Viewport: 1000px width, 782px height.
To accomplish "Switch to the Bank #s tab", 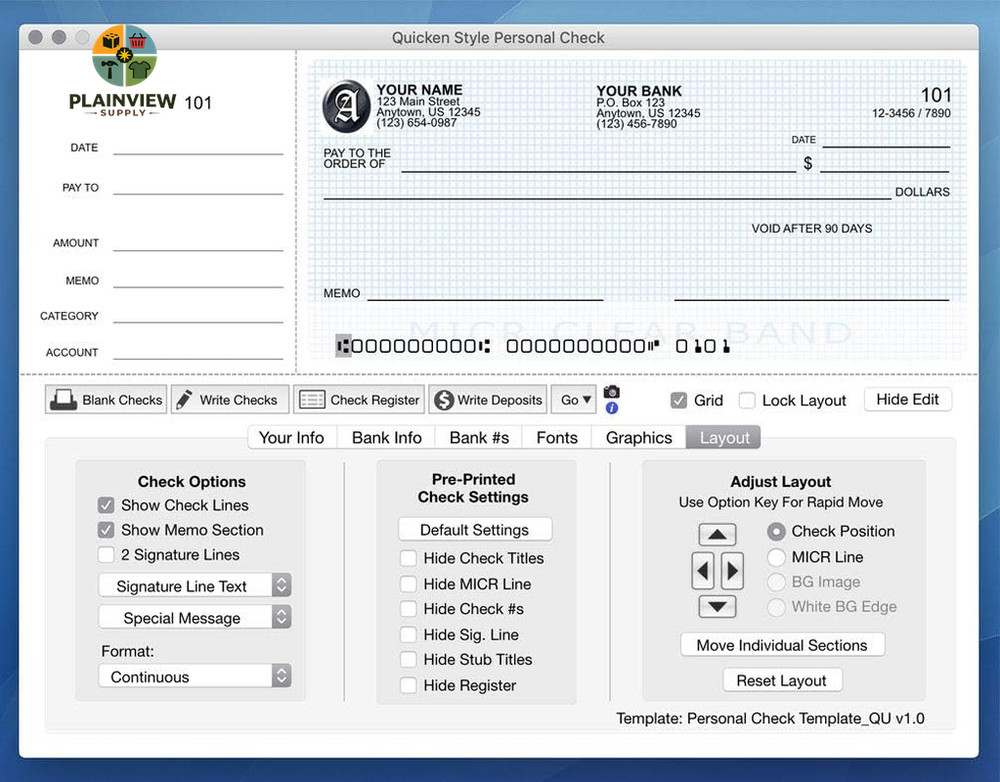I will pos(479,438).
